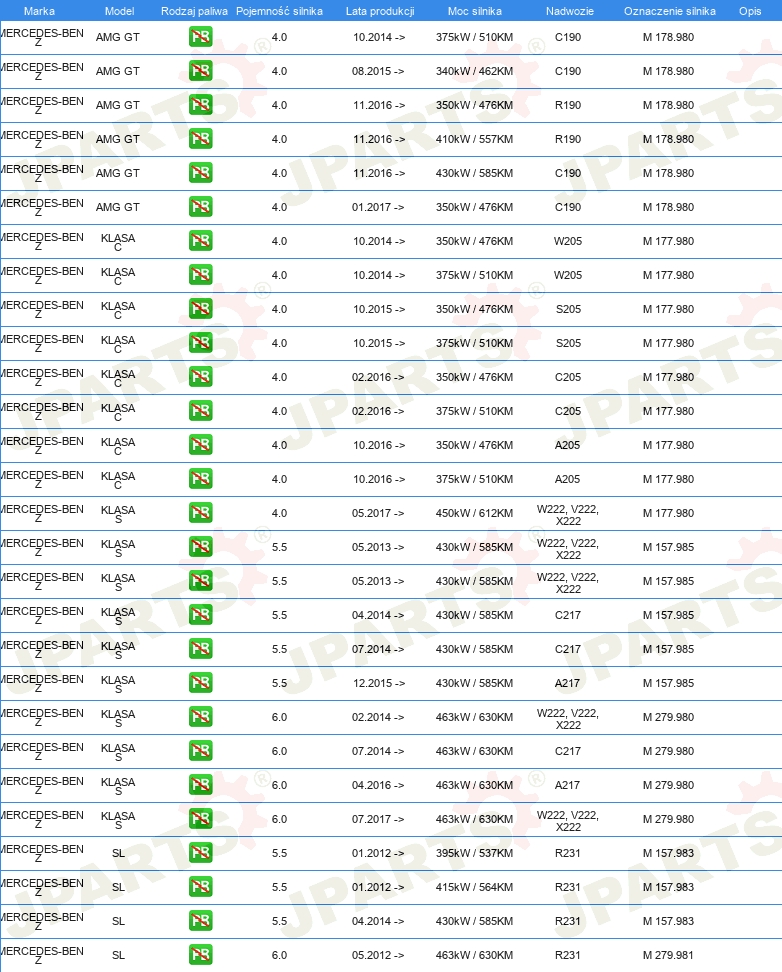Click the fuel icon in the A205 375kW / 510KM row
Viewport: 782px width, 972px height.
pos(200,479)
